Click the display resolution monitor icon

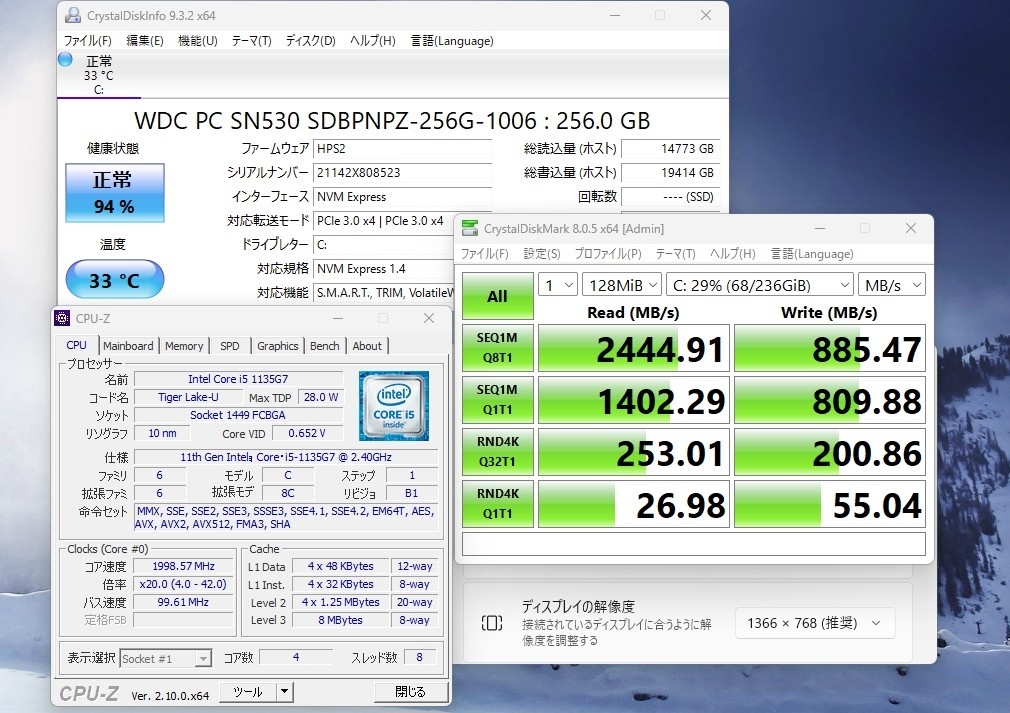[x=491, y=623]
